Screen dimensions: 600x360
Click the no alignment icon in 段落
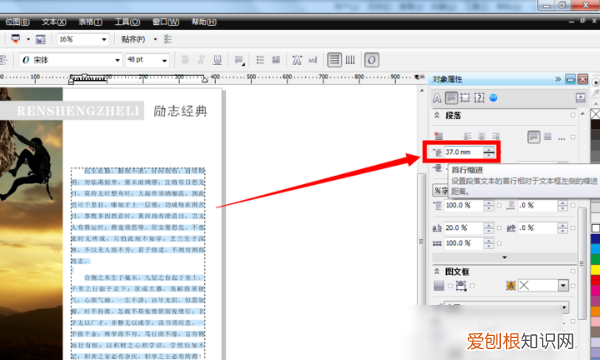point(439,136)
